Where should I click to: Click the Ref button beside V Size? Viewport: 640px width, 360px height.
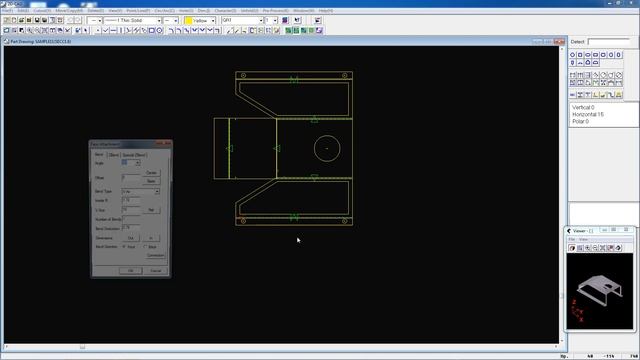pyautogui.click(x=151, y=210)
